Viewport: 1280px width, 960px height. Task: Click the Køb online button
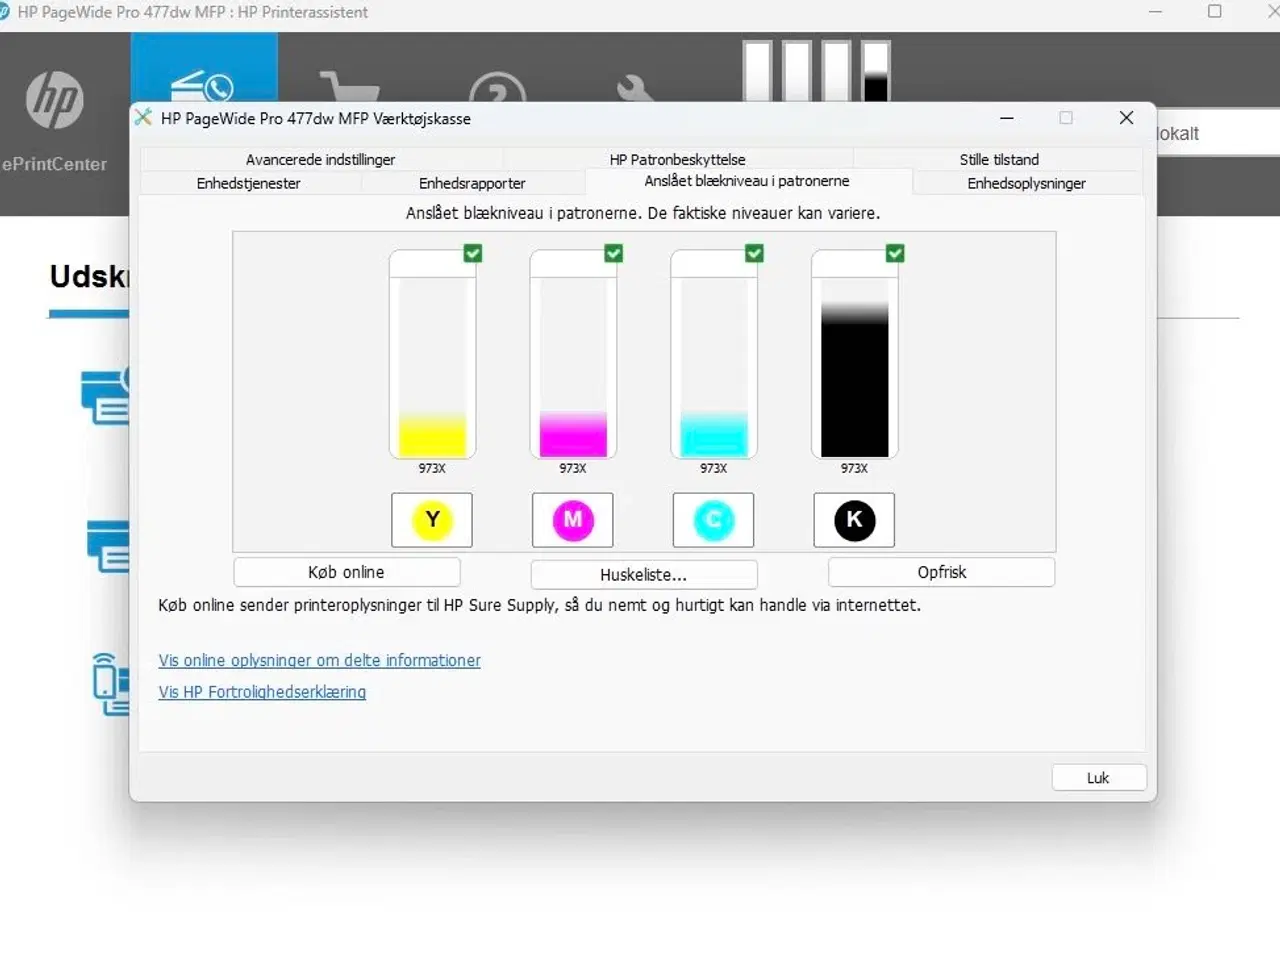tap(347, 572)
